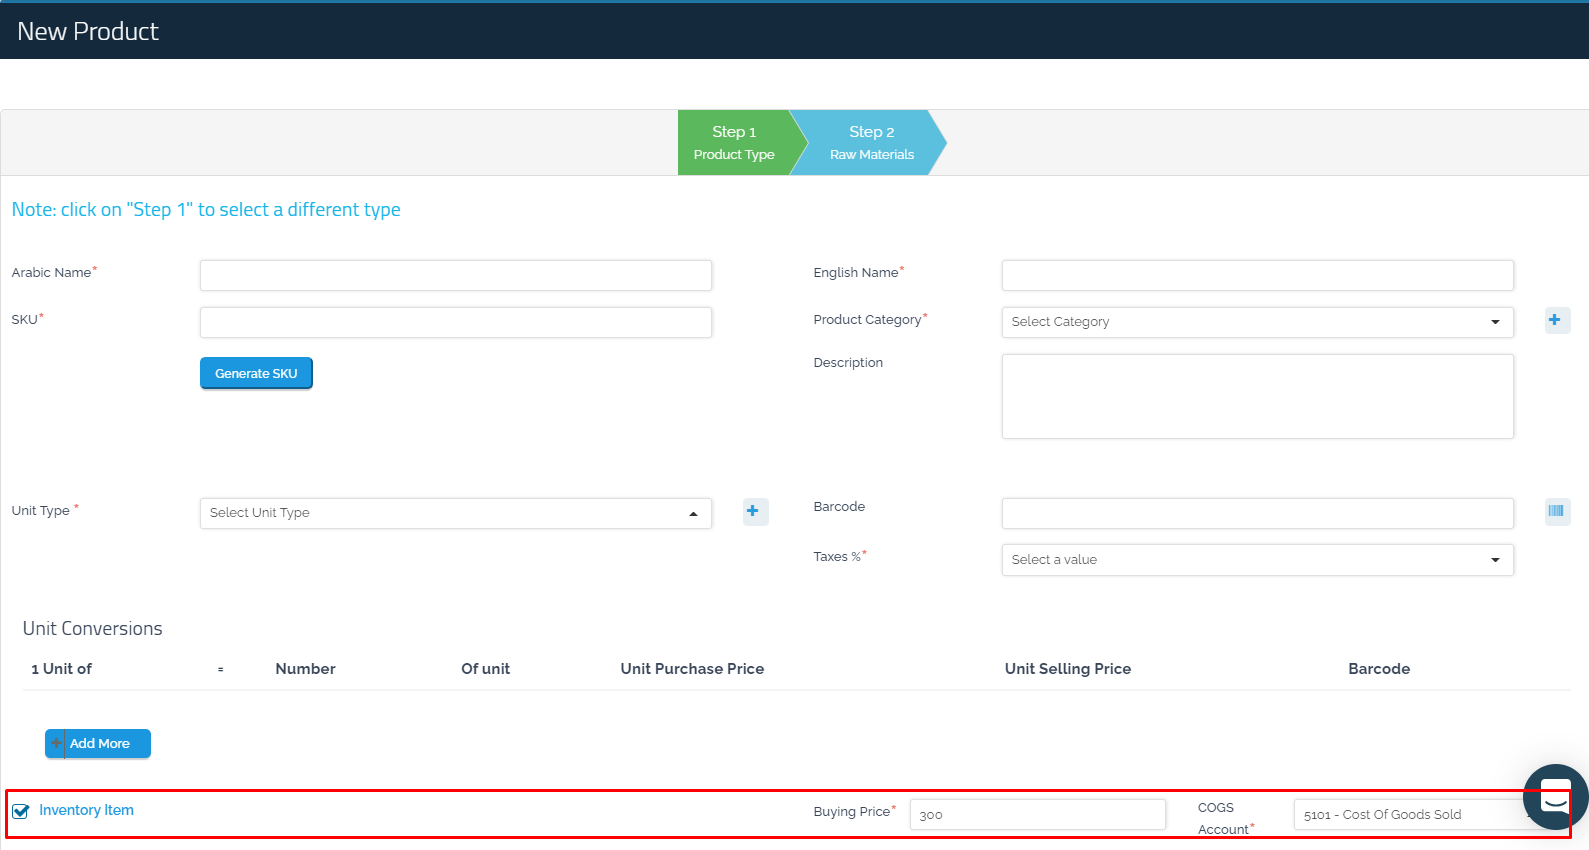Click into the English Name field

coord(1256,275)
